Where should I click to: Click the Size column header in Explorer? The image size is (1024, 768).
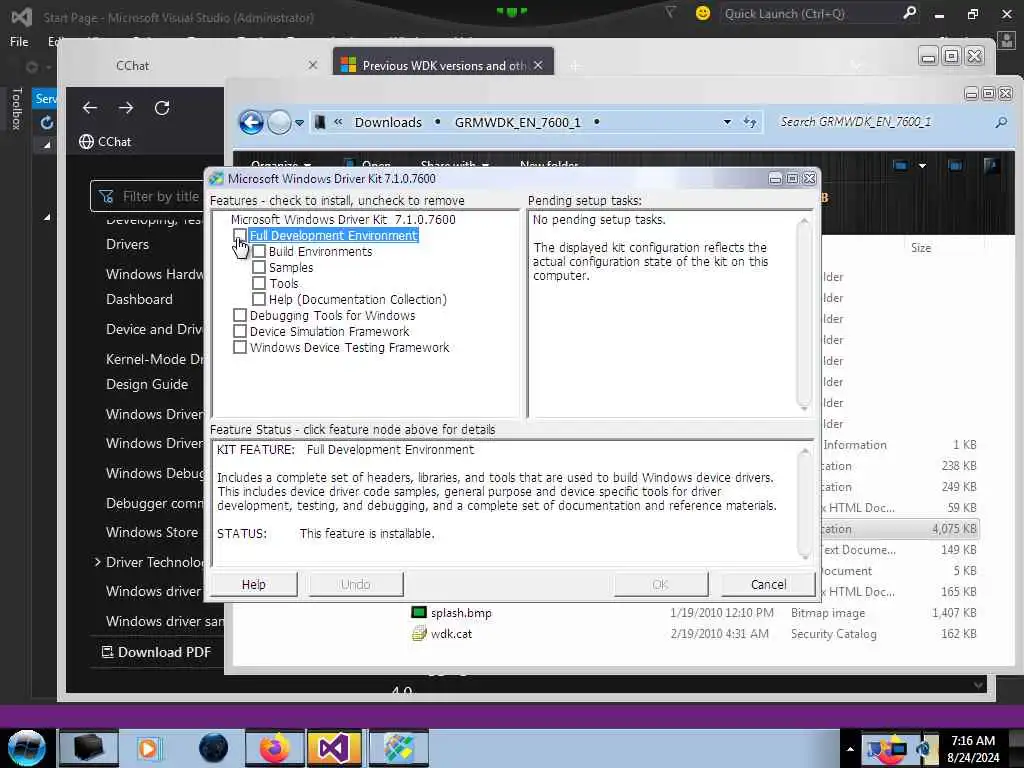pyautogui.click(x=921, y=248)
